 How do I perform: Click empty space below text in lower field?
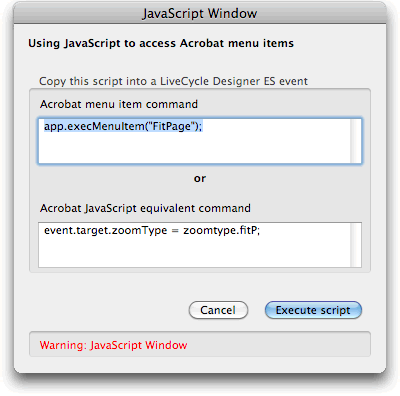pyautogui.click(x=193, y=252)
